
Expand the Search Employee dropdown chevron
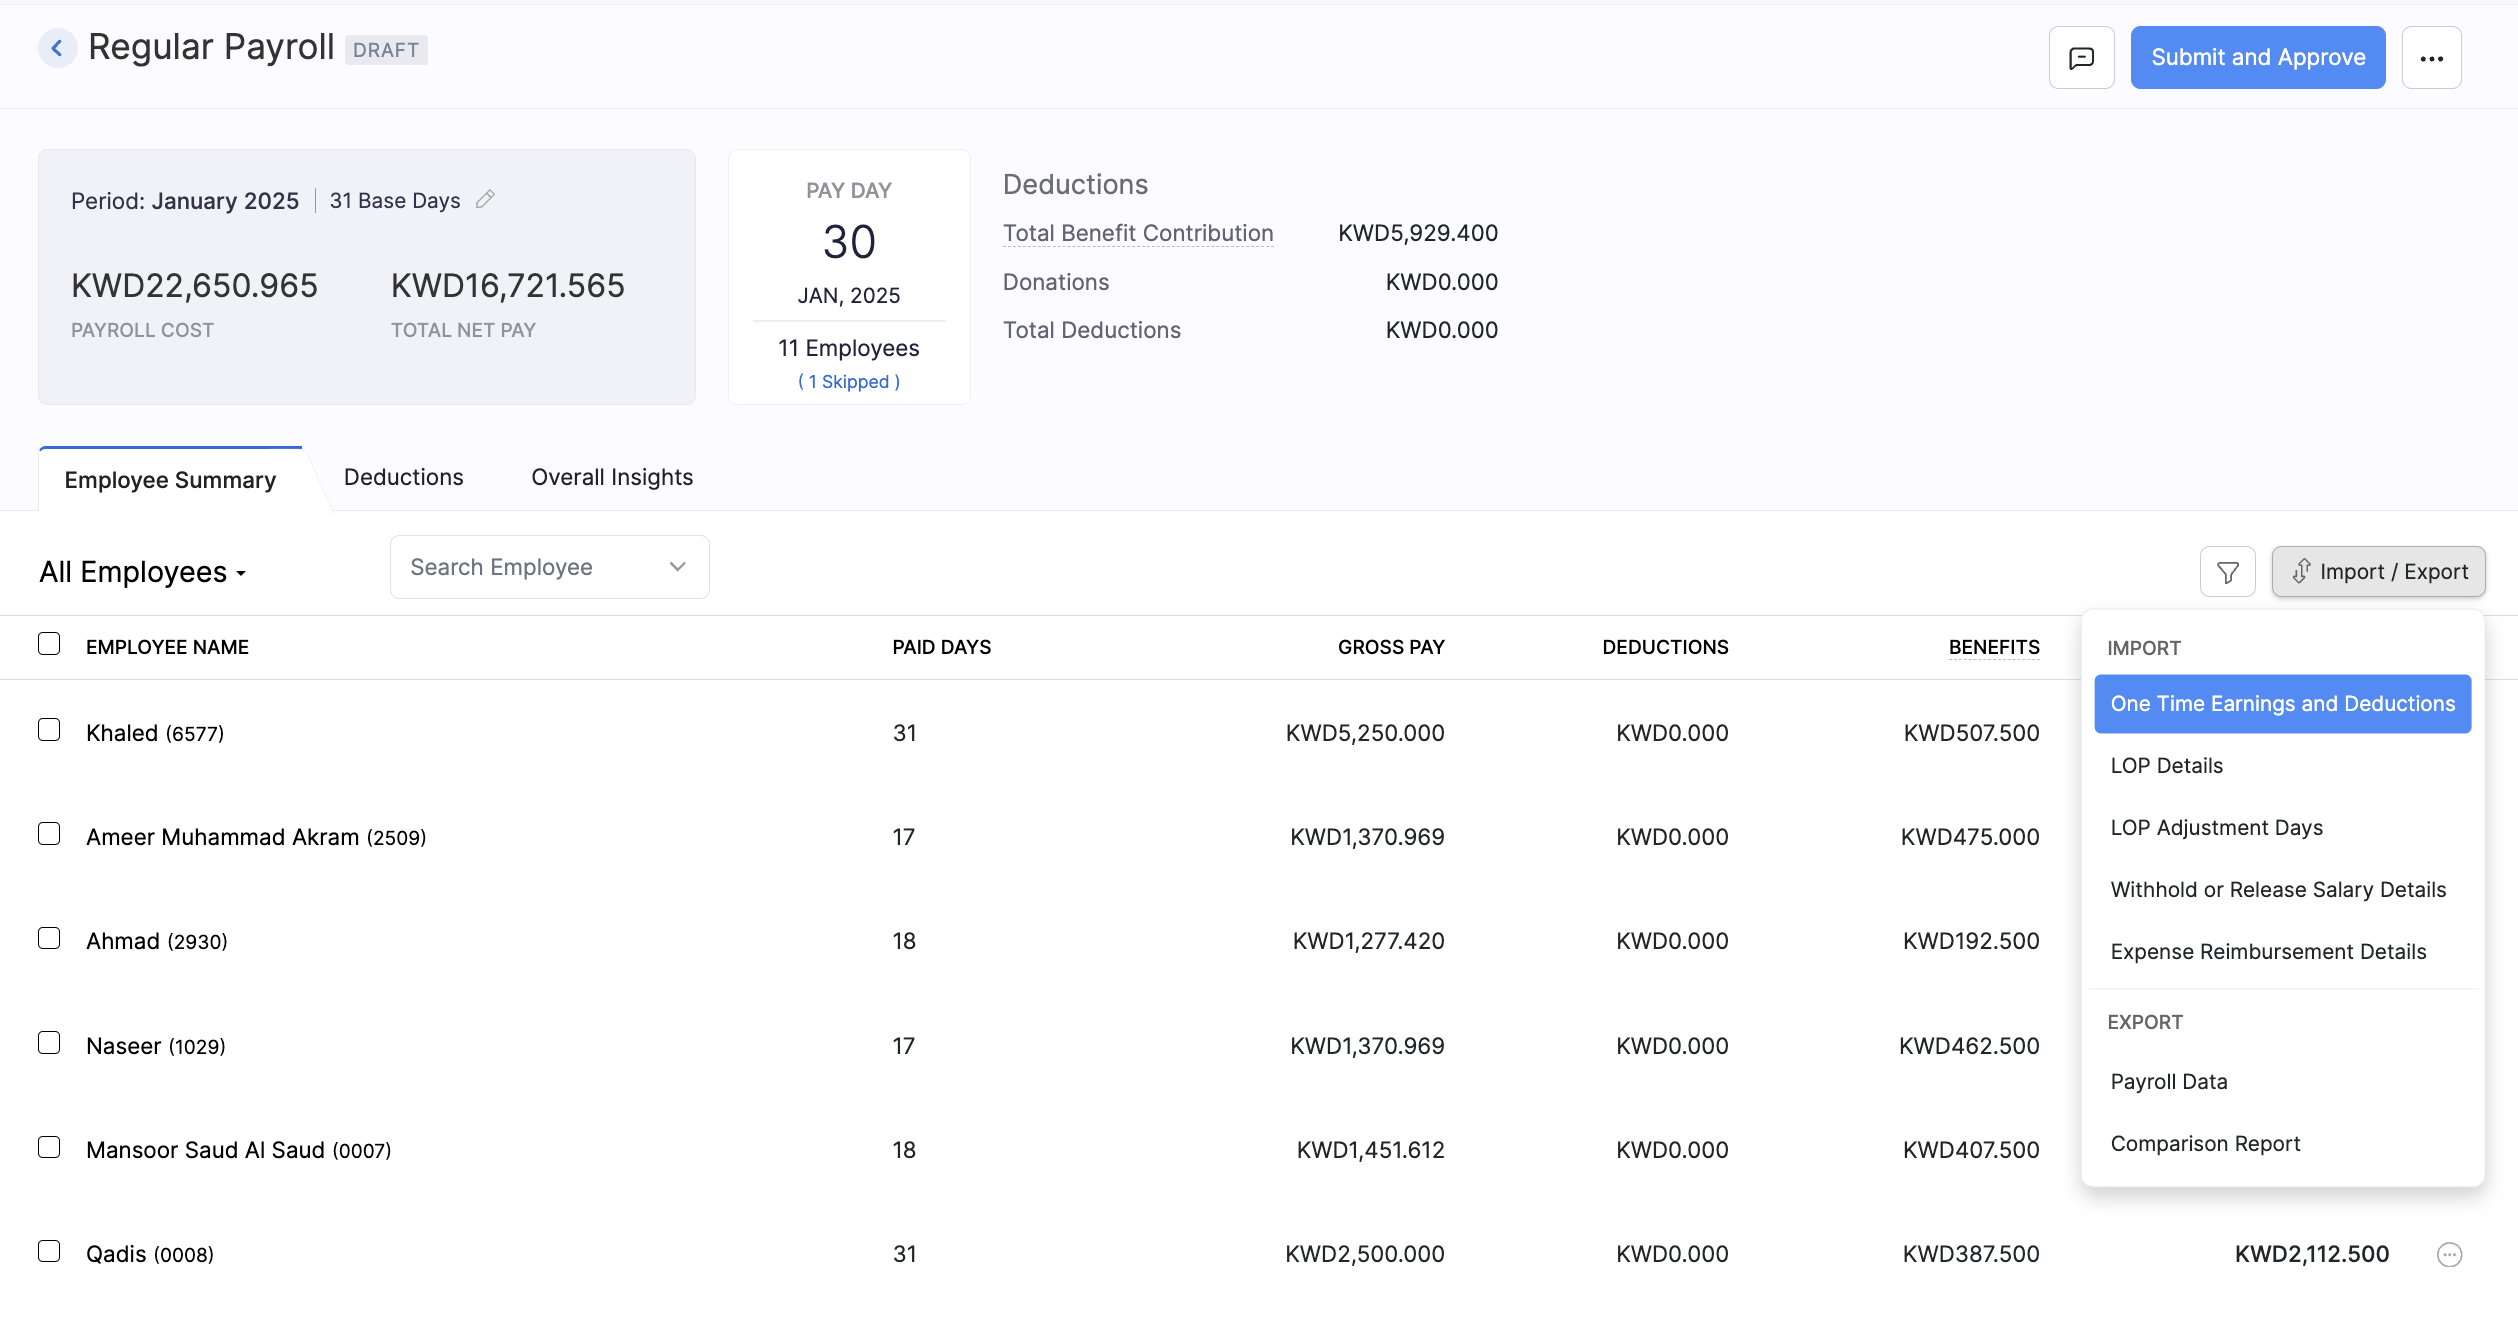pyautogui.click(x=676, y=566)
